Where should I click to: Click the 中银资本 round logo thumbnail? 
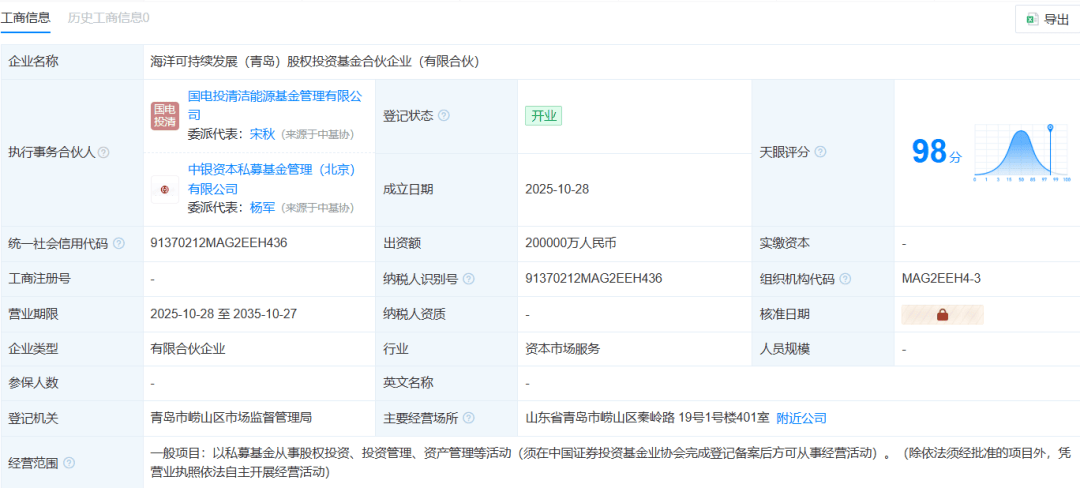click(x=165, y=189)
